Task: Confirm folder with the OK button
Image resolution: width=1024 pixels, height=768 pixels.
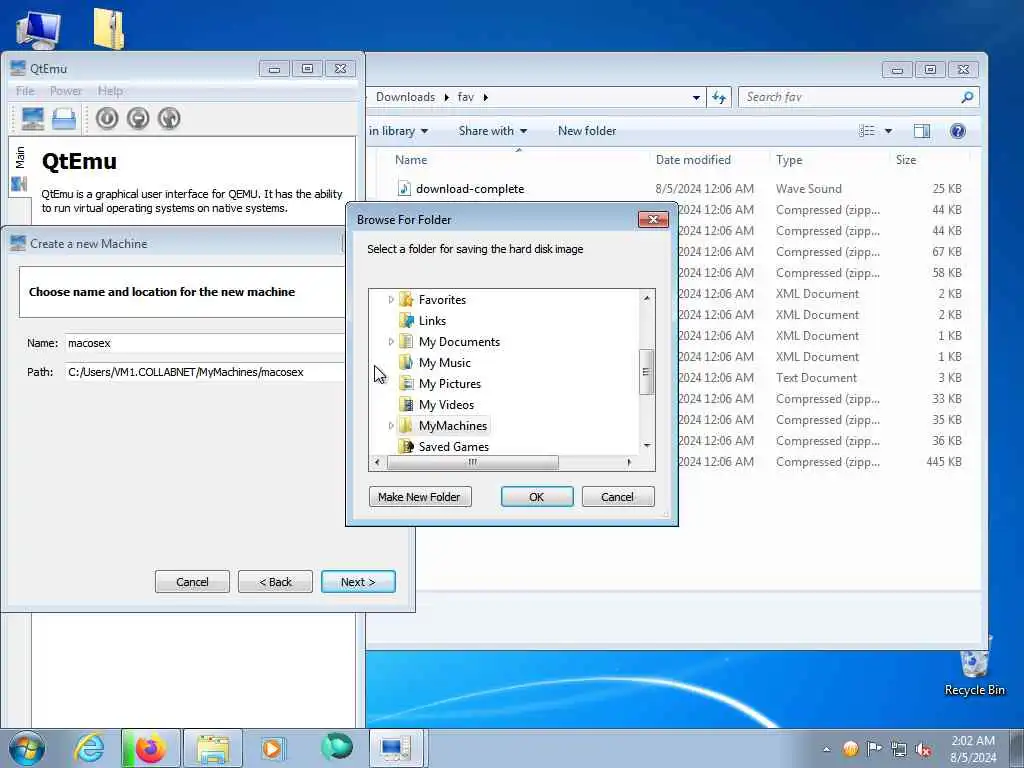Action: [537, 497]
